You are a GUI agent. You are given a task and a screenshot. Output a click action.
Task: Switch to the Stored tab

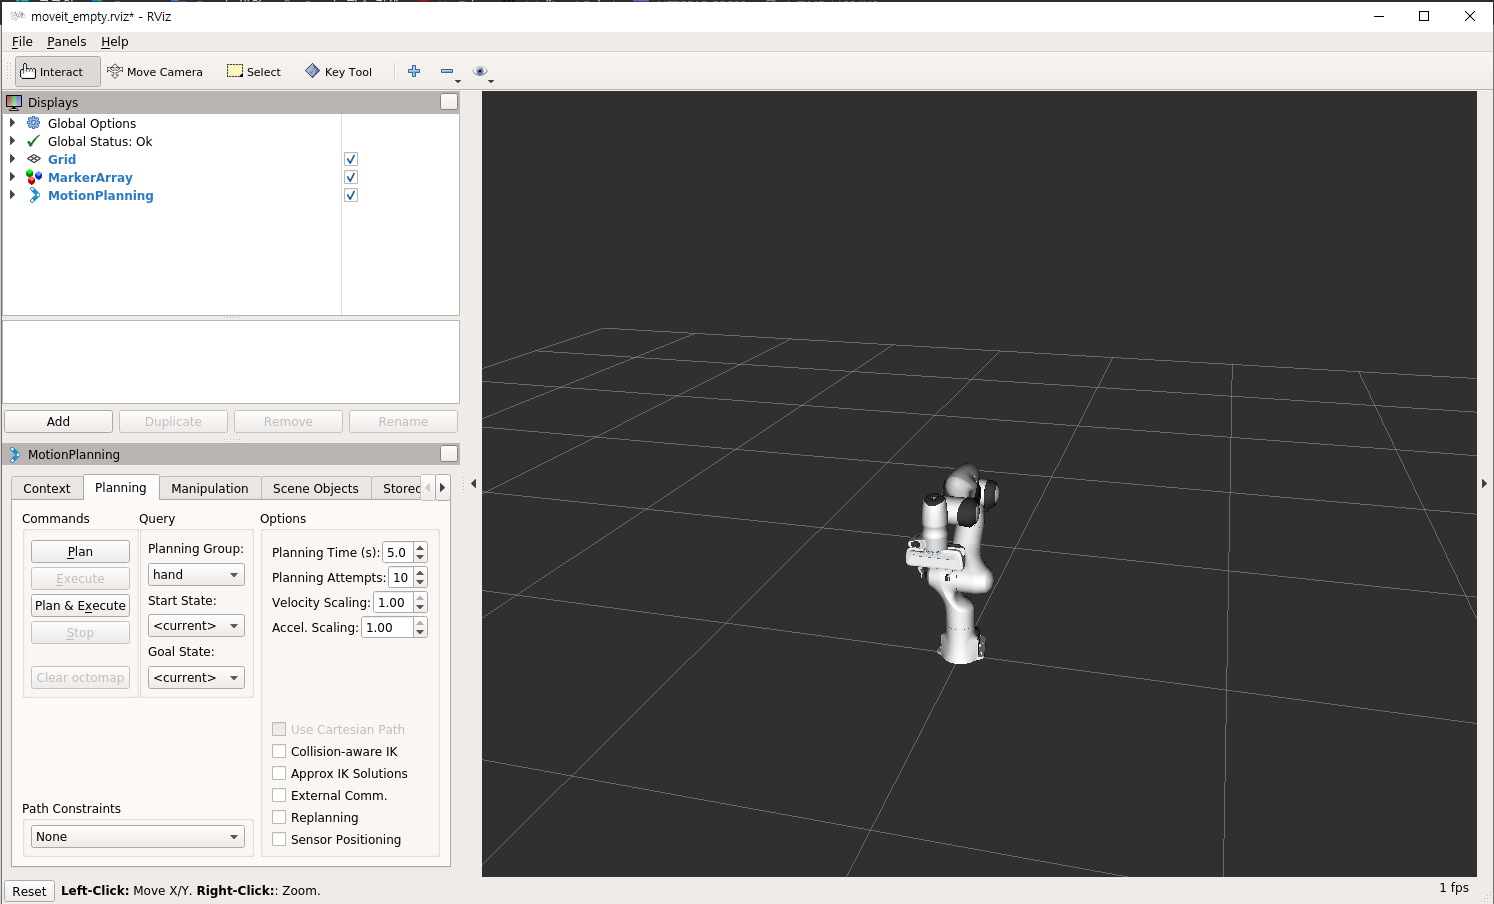point(401,489)
